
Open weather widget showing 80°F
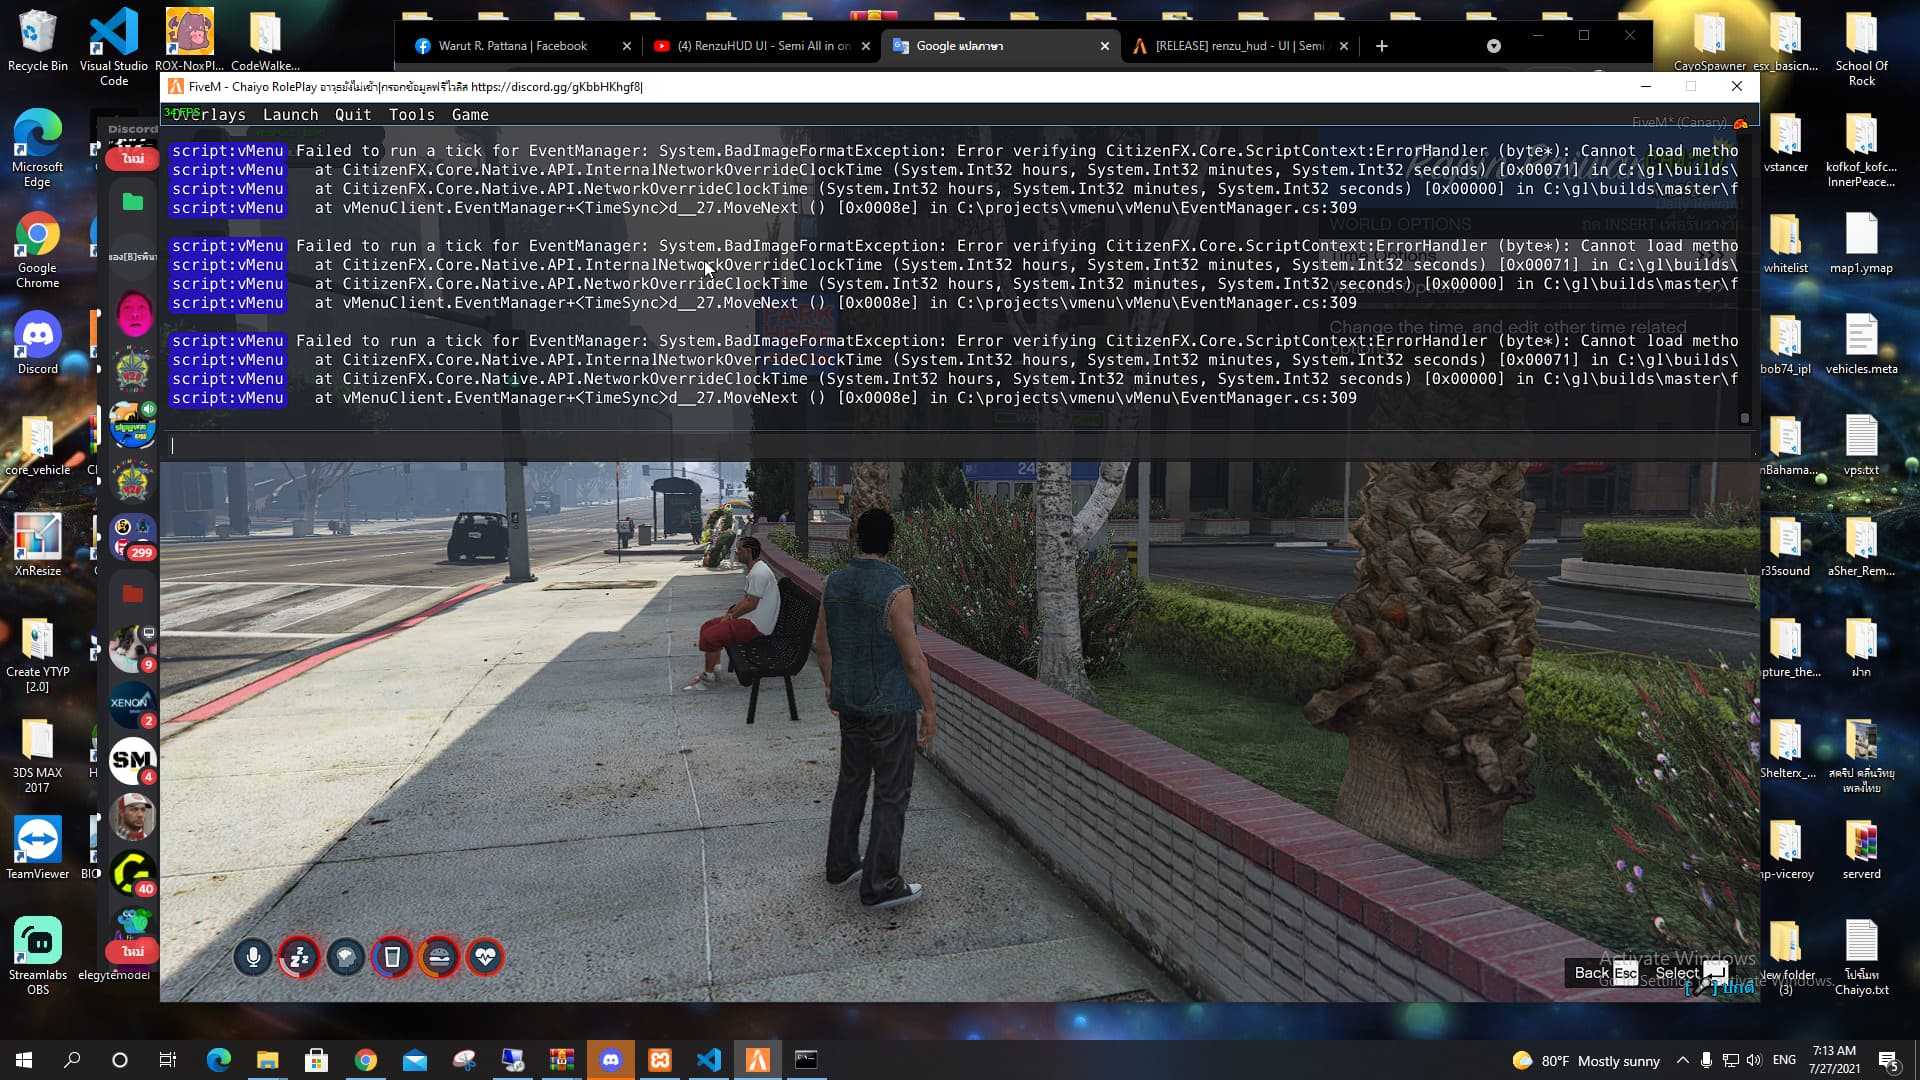1586,1060
